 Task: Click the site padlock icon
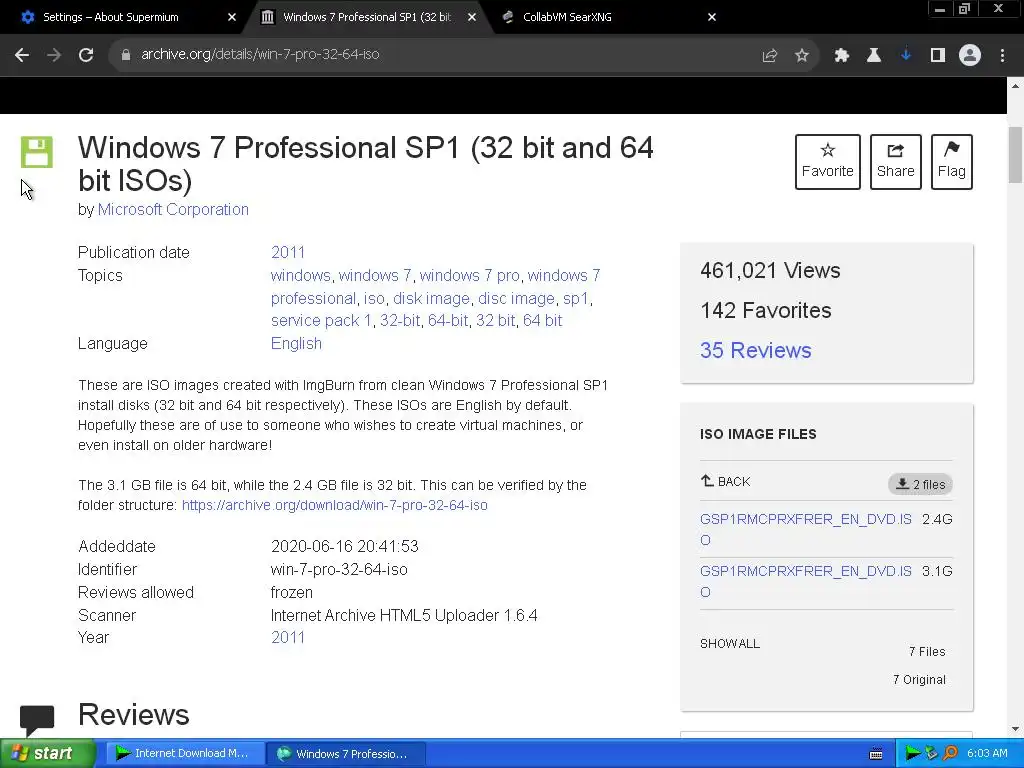click(x=126, y=55)
